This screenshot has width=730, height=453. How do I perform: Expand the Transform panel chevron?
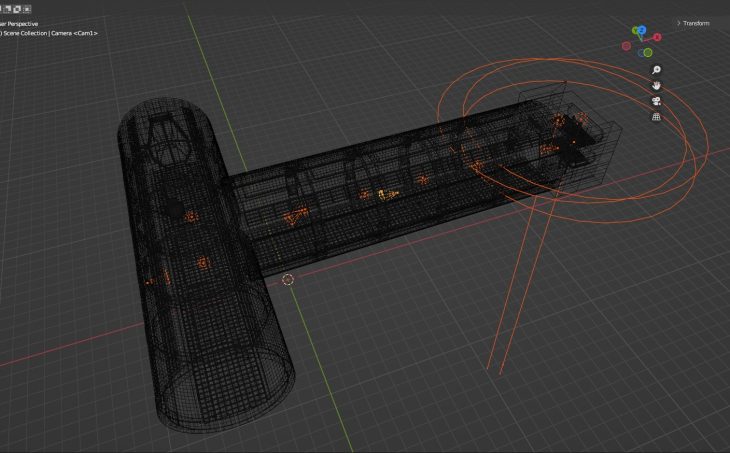pyautogui.click(x=679, y=23)
